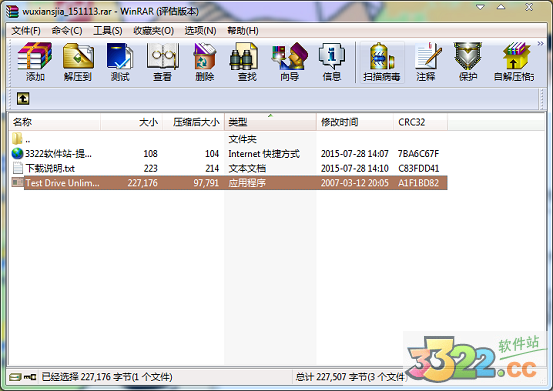This screenshot has height=391, width=553.
Task: Sort by 名称 column header
Action: (x=55, y=122)
